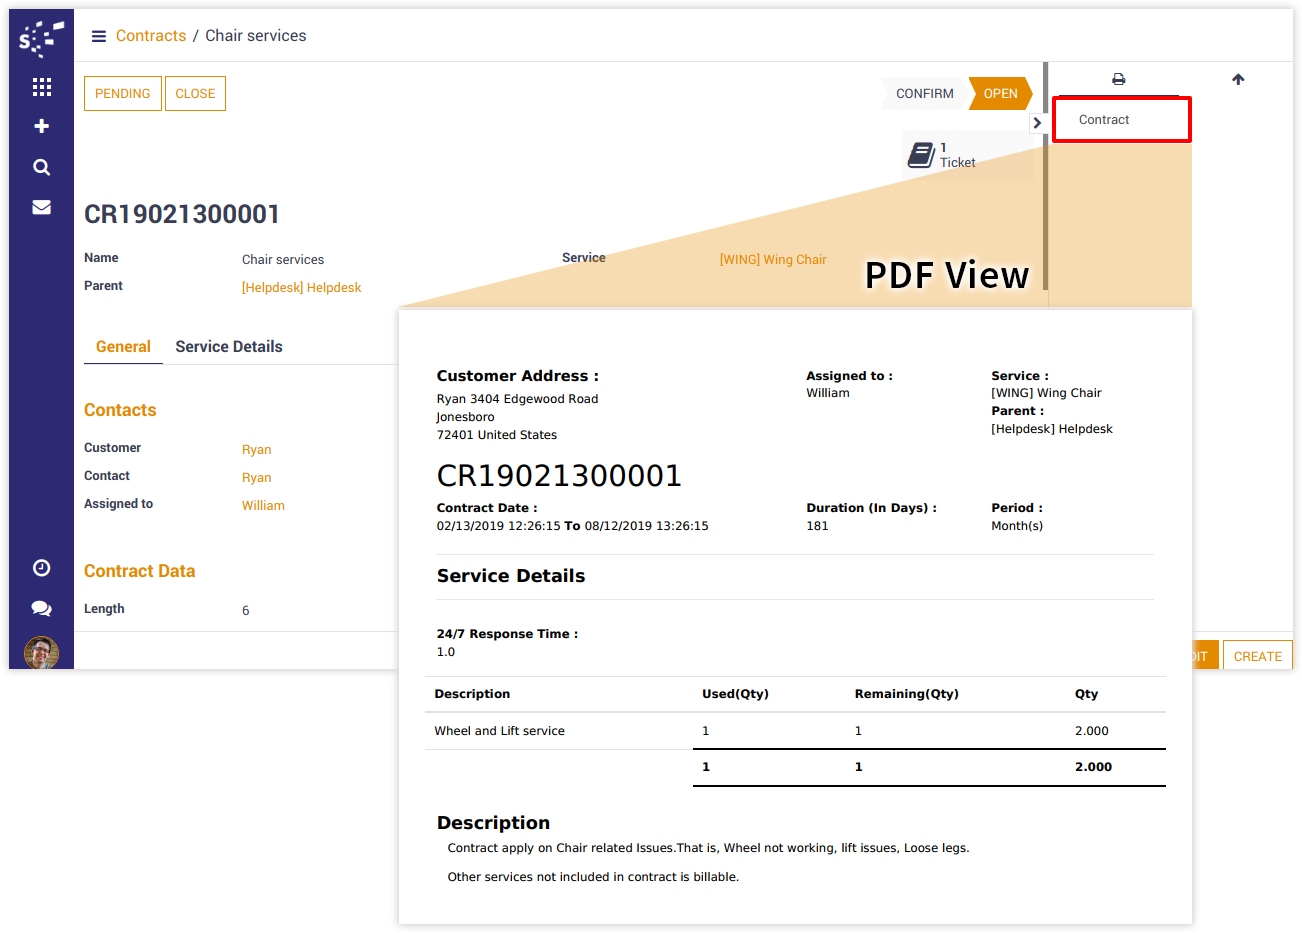This screenshot has height=933, width=1302.
Task: Select the General tab
Action: click(x=123, y=347)
